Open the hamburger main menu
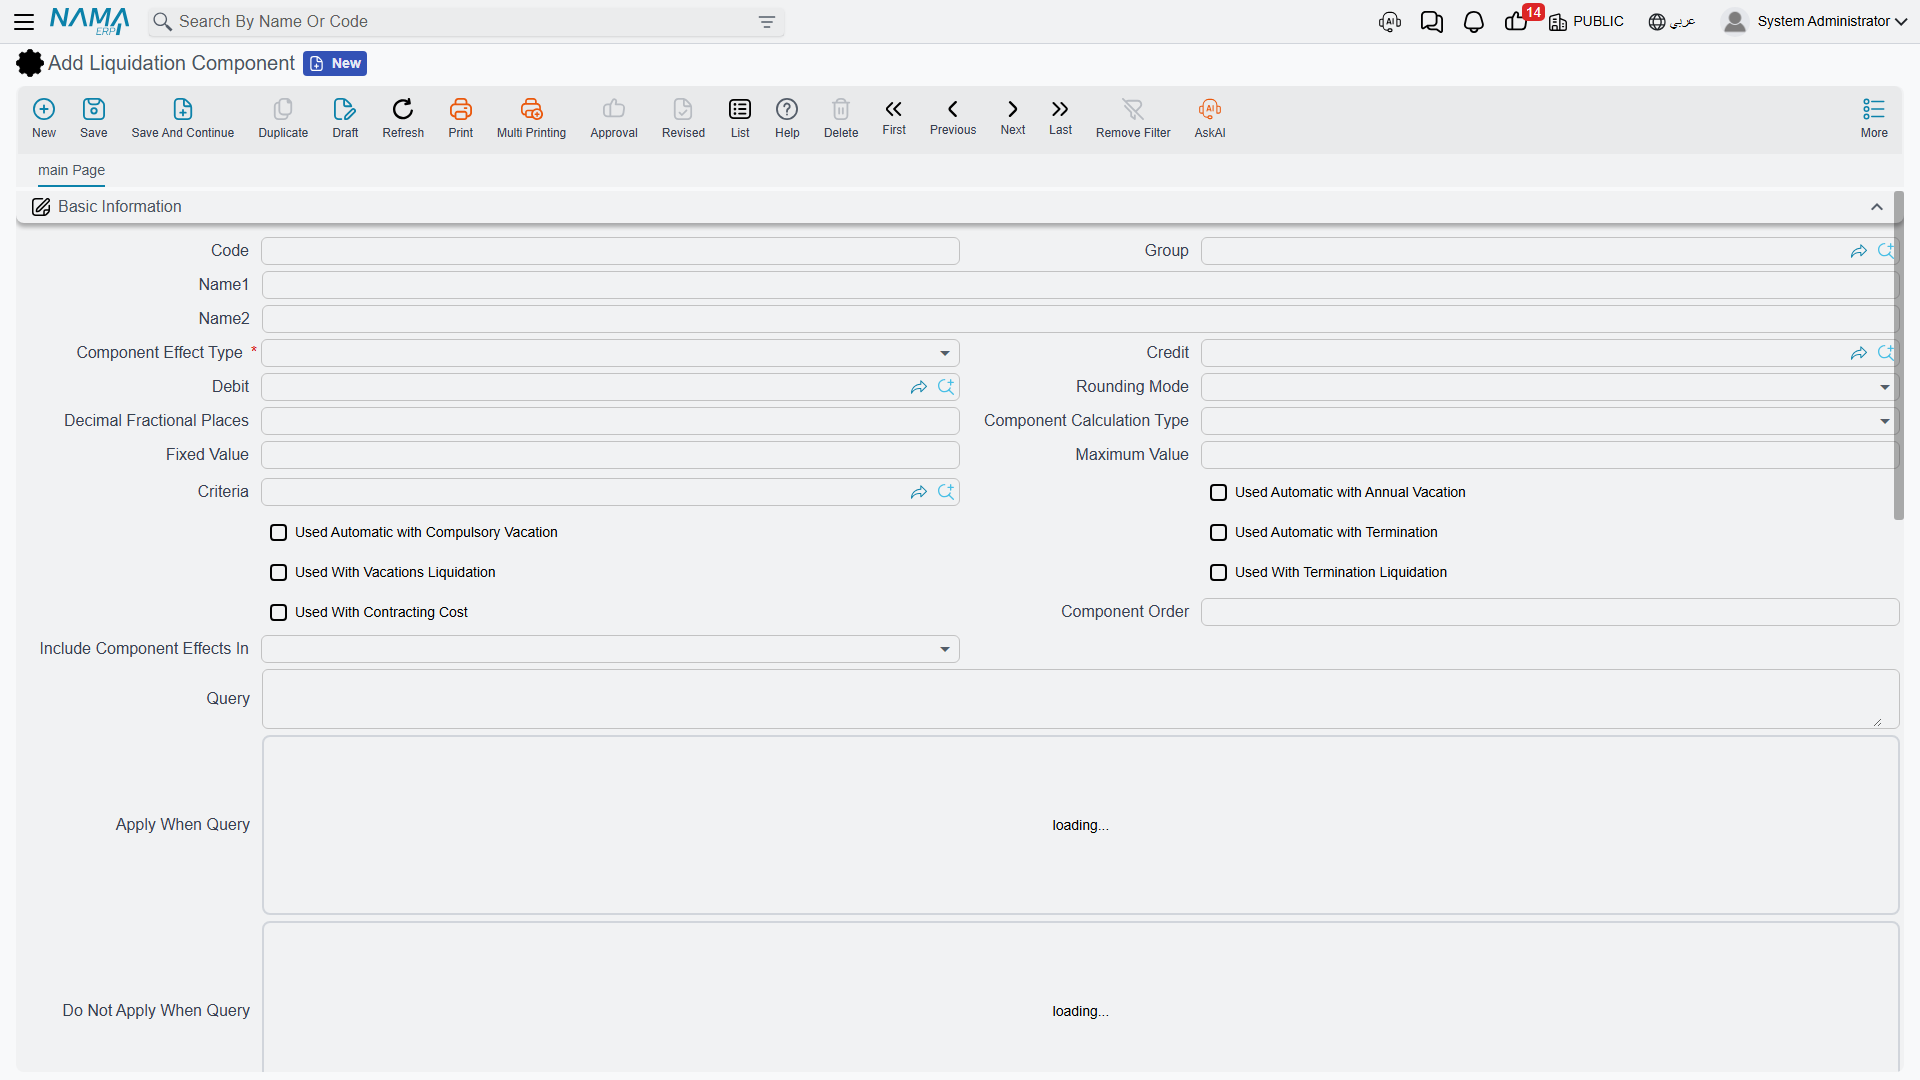1920x1080 pixels. point(24,22)
